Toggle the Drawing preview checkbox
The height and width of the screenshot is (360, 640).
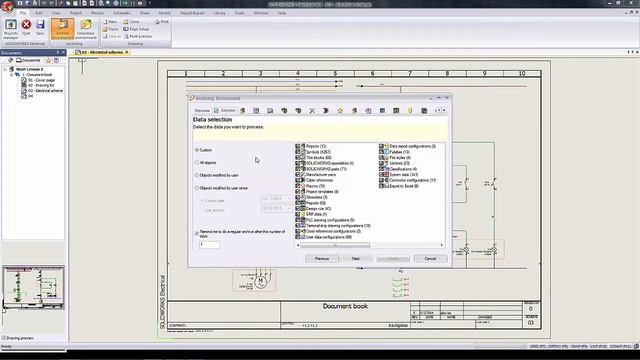pos(4,338)
